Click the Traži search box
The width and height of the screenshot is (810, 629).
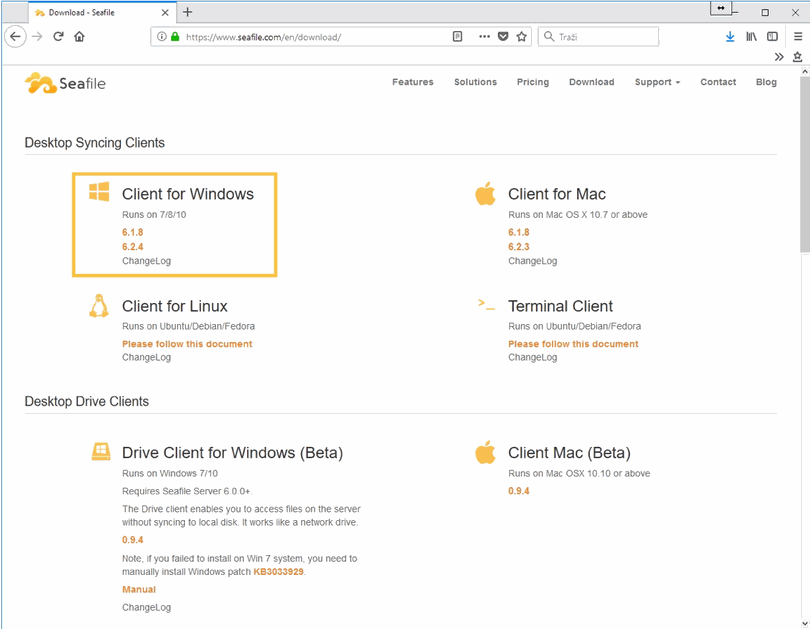pos(598,37)
